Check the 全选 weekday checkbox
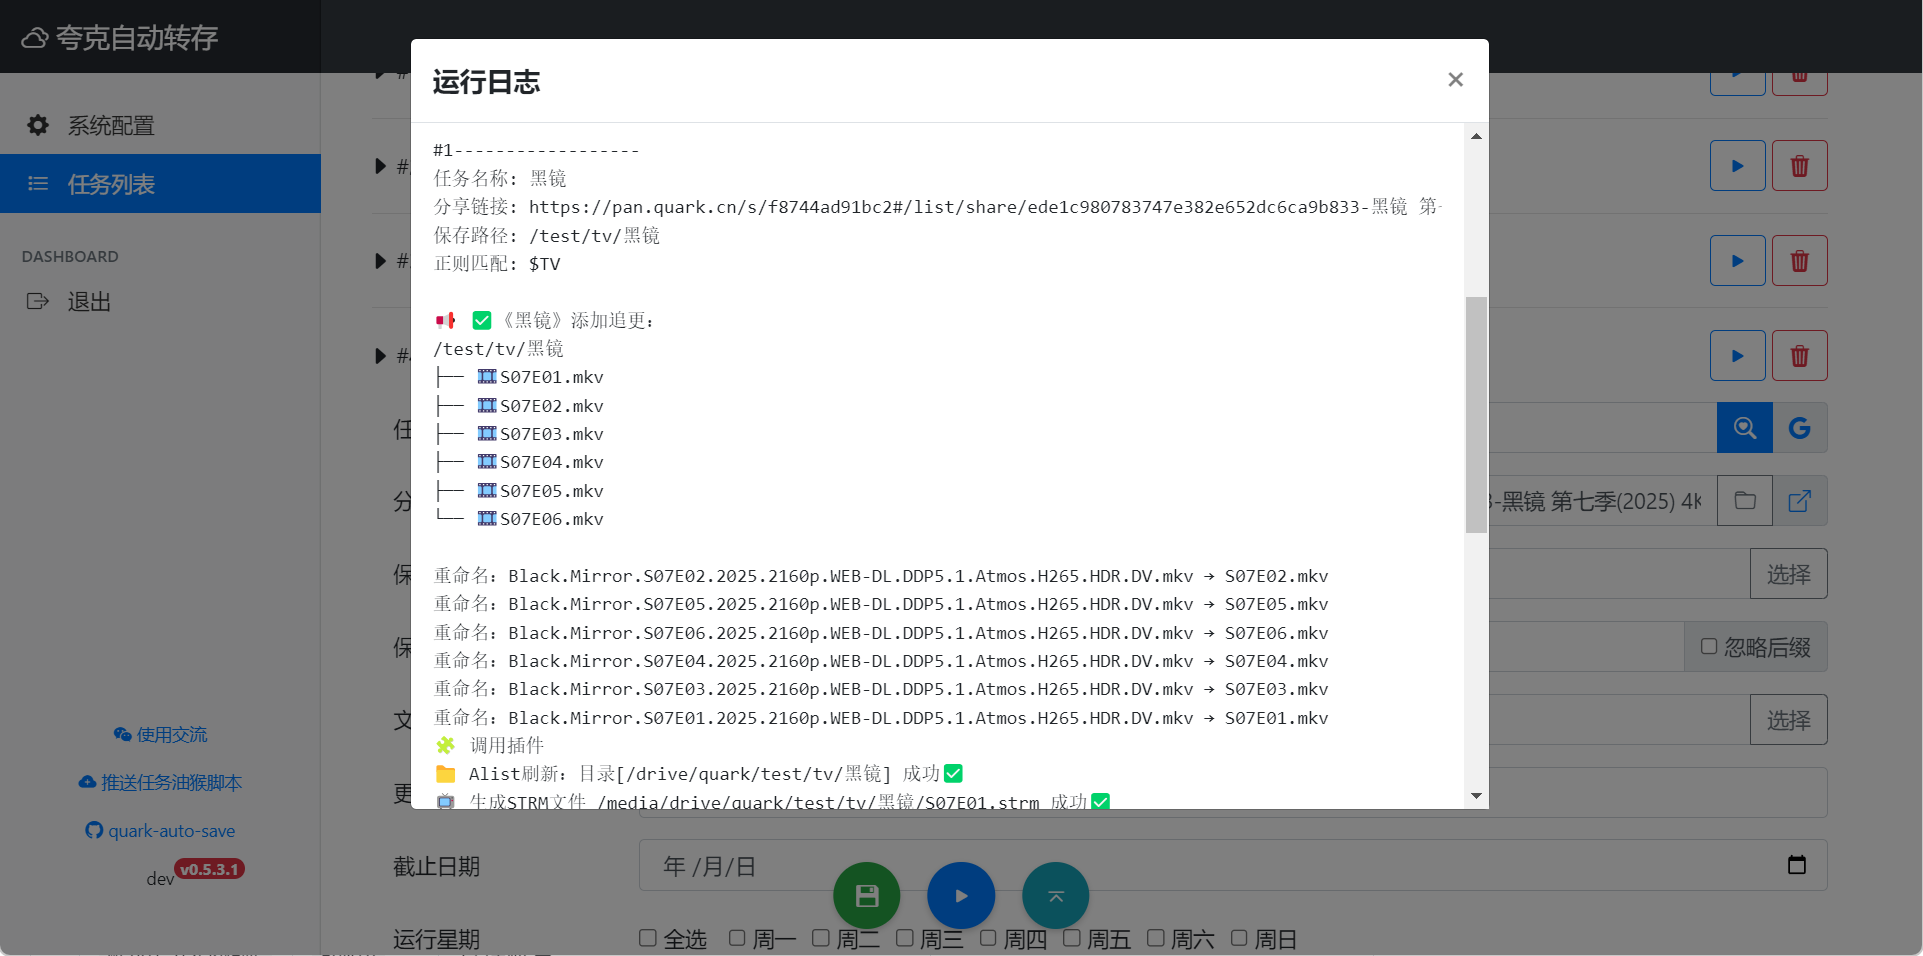 click(648, 938)
